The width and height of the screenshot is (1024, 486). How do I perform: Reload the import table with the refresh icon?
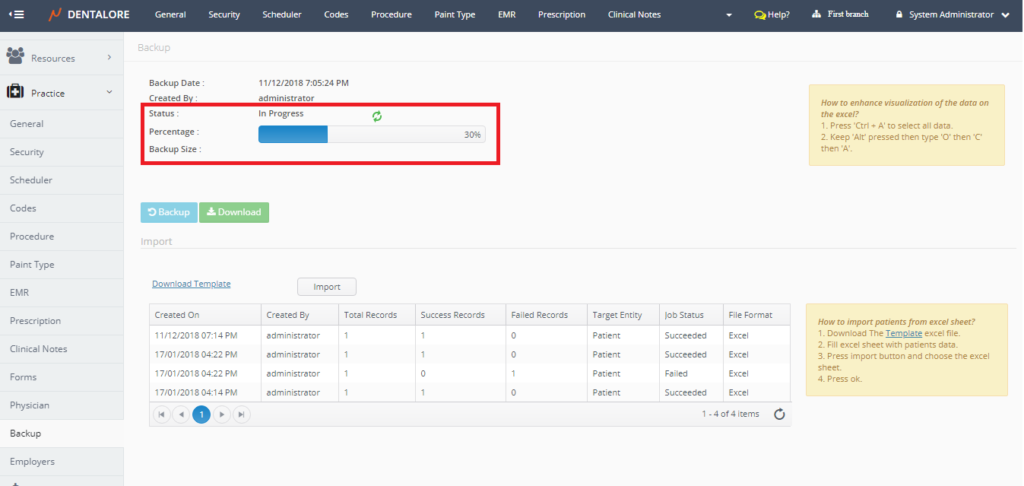coord(780,414)
